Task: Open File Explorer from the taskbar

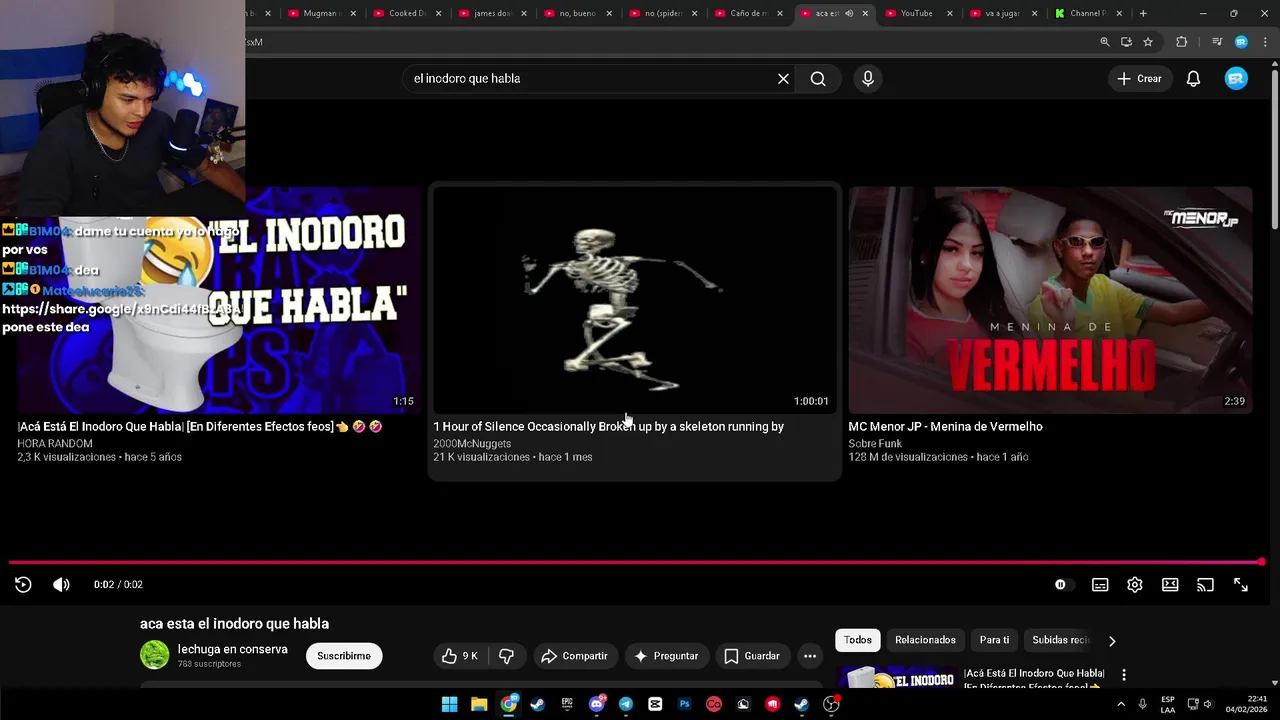Action: pyautogui.click(x=479, y=704)
